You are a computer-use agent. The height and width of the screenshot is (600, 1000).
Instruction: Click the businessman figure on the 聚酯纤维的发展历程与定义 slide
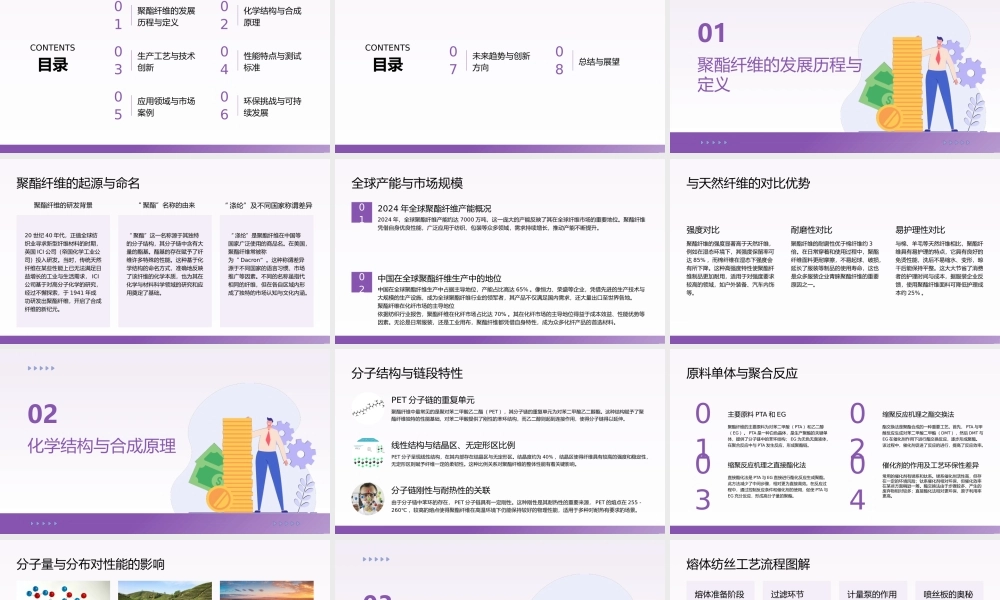tap(942, 83)
